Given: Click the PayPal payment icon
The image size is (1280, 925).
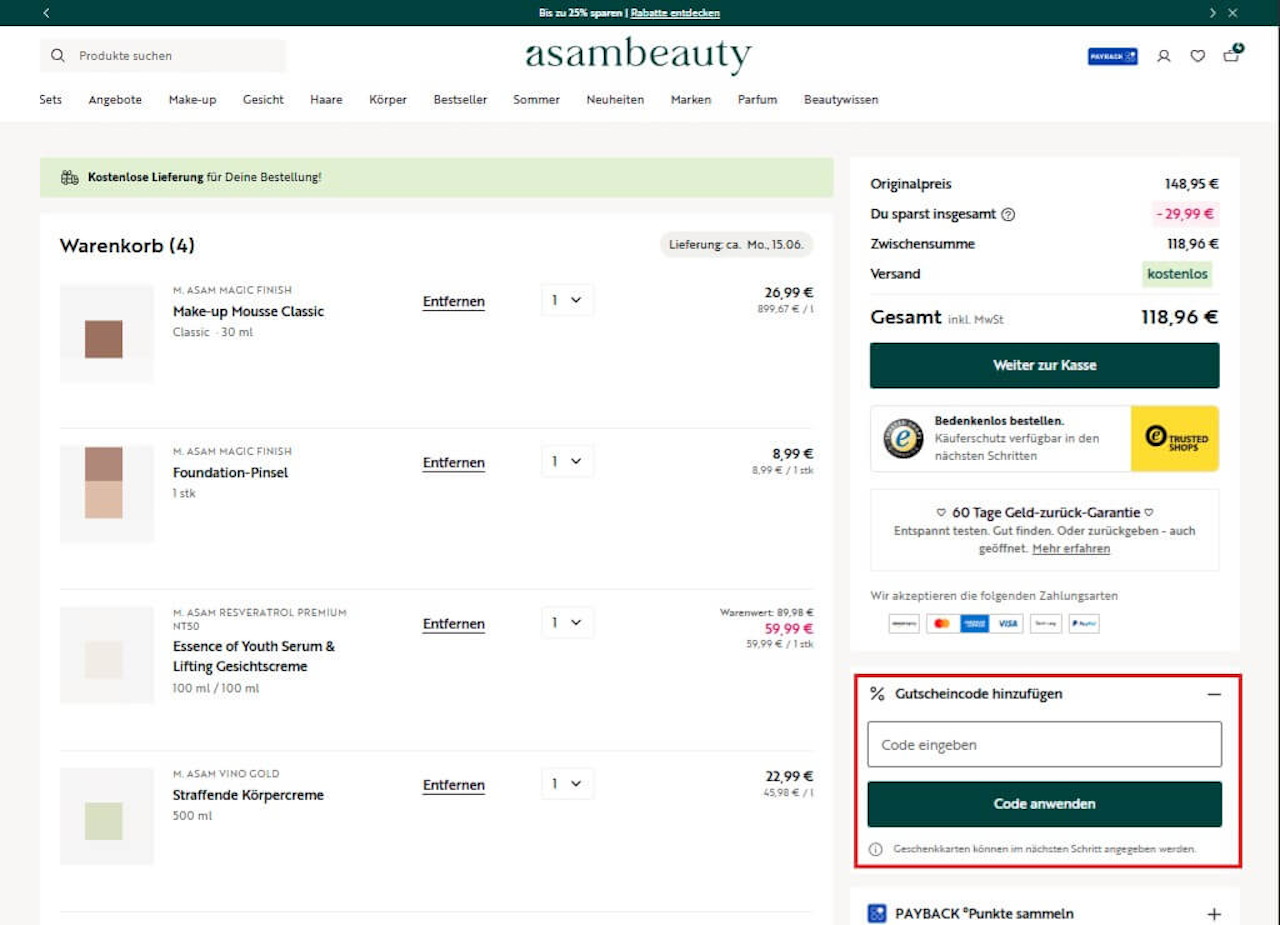Looking at the screenshot, I should [1083, 623].
